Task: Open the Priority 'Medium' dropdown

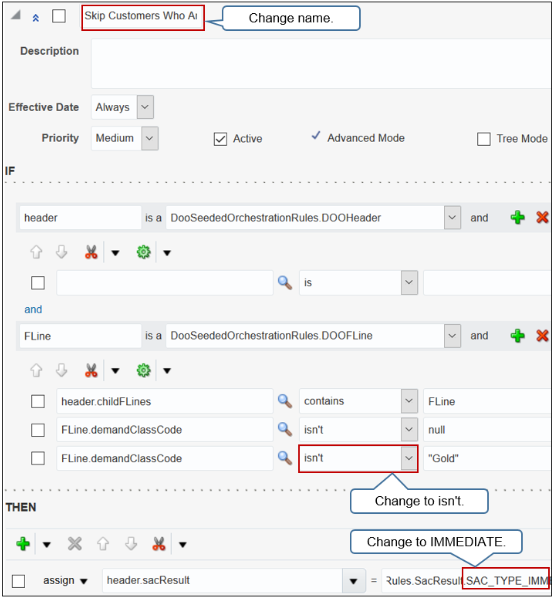Action: [x=150, y=138]
